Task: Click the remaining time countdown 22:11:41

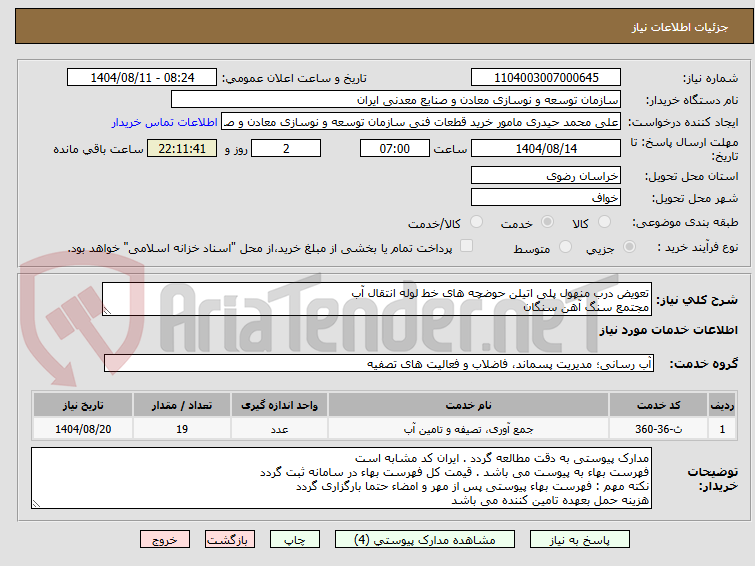Action: tap(182, 148)
